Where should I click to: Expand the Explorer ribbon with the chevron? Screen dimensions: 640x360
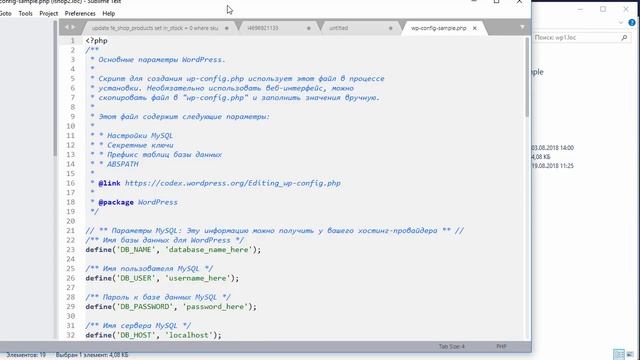click(620, 23)
